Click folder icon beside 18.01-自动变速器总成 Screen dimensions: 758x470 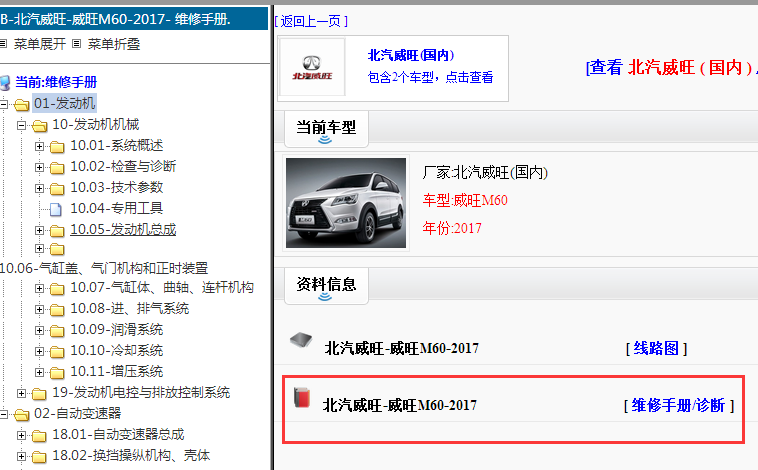tap(39, 436)
